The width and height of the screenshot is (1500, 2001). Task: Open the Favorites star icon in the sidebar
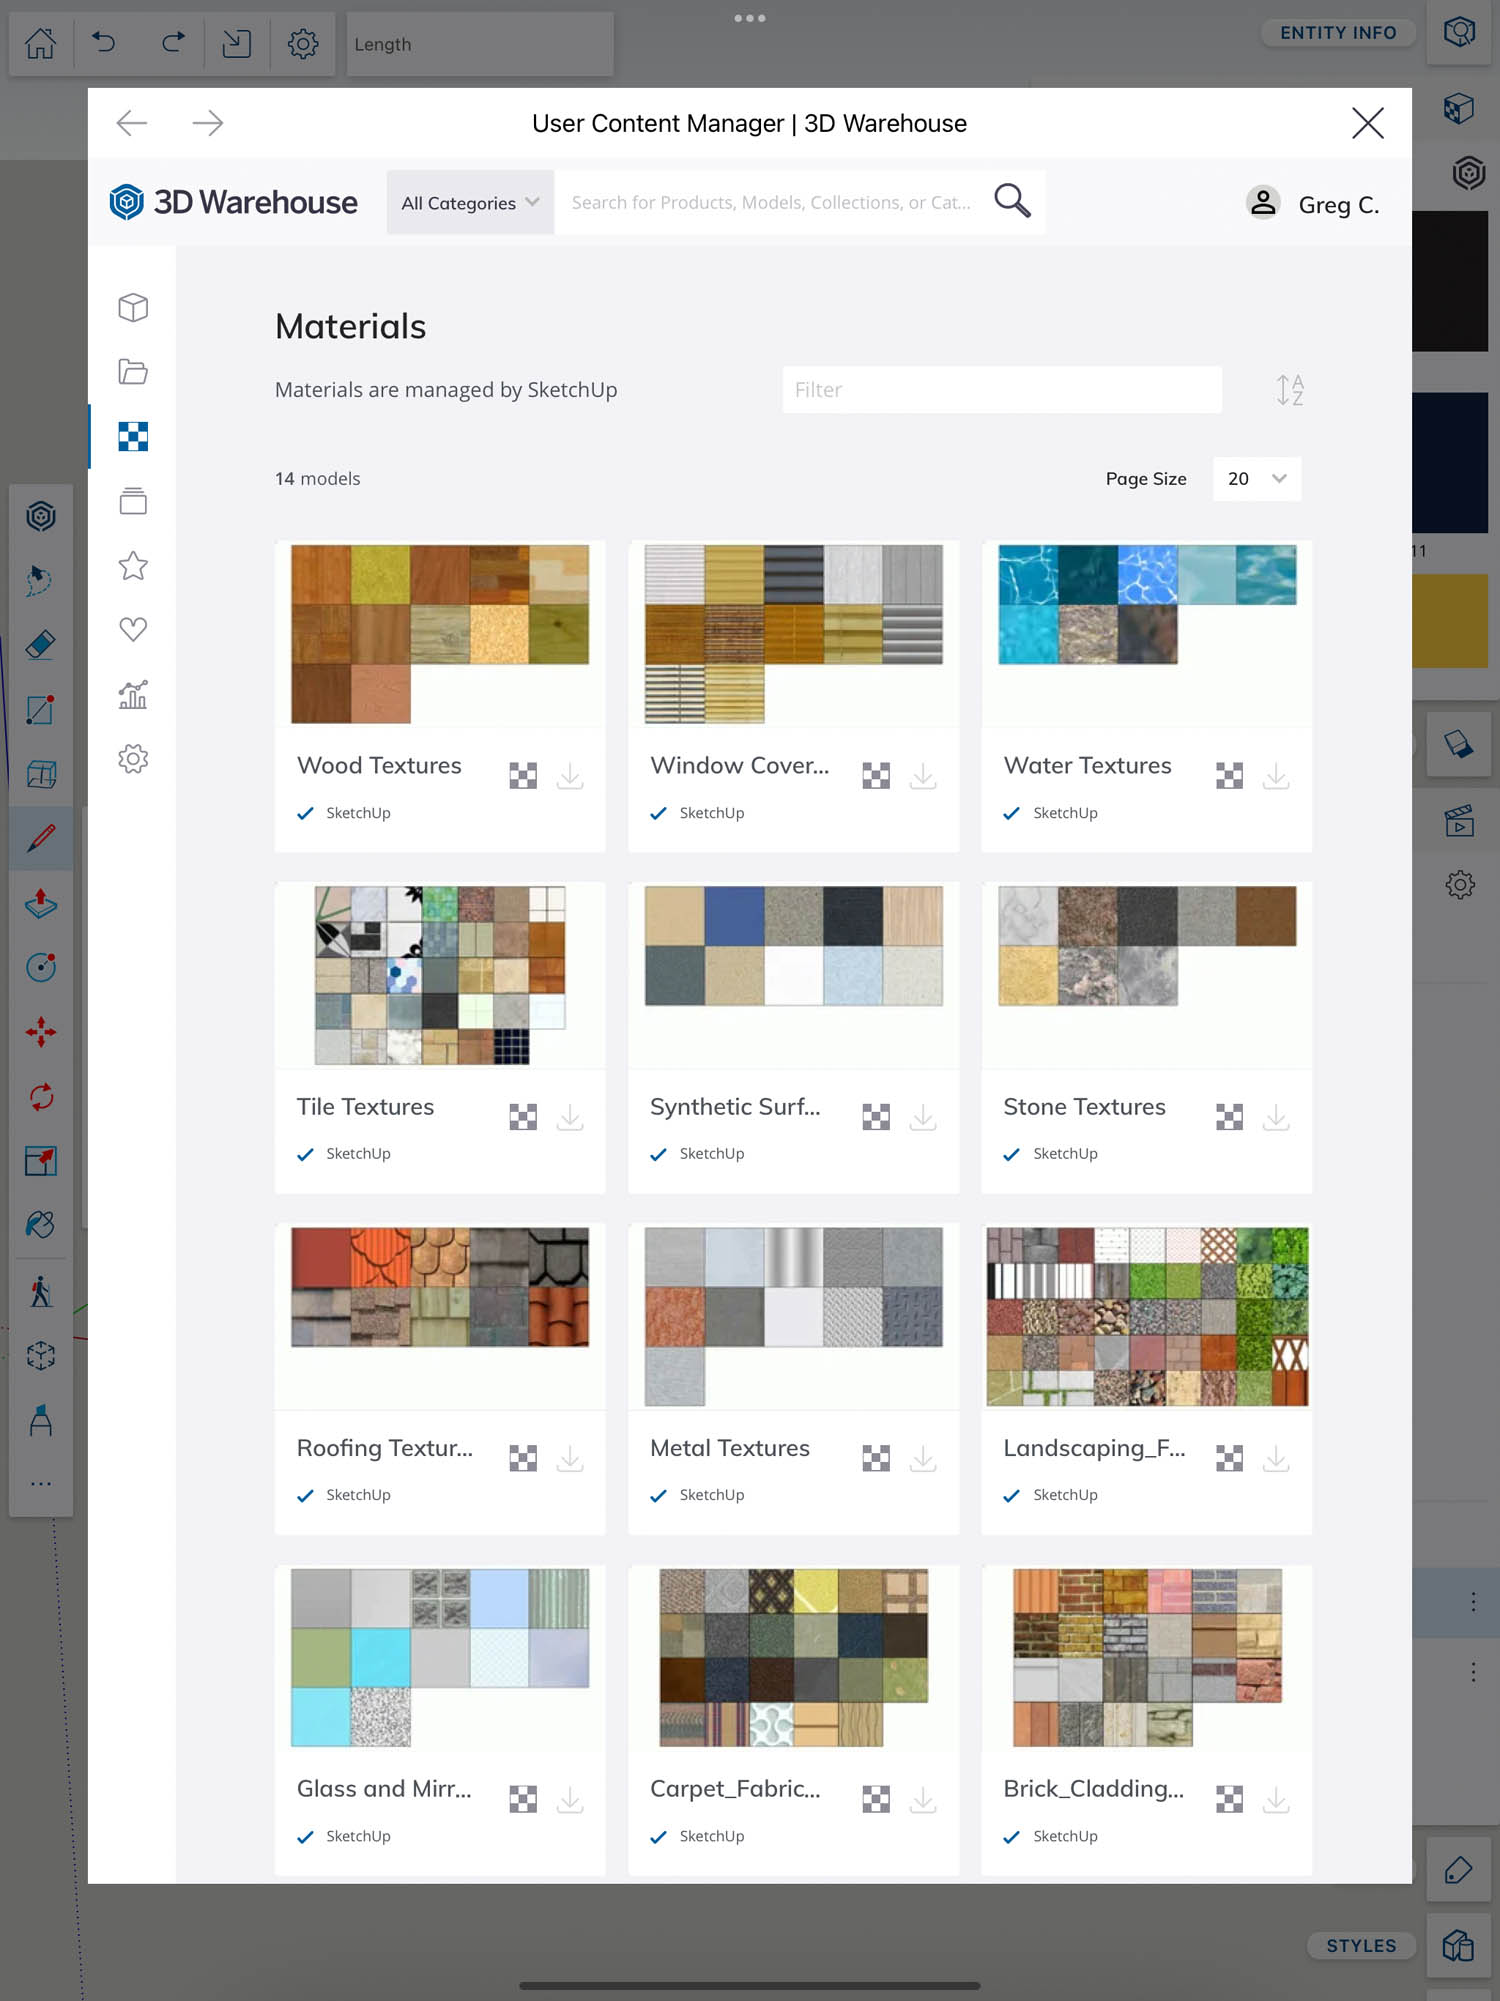click(133, 566)
